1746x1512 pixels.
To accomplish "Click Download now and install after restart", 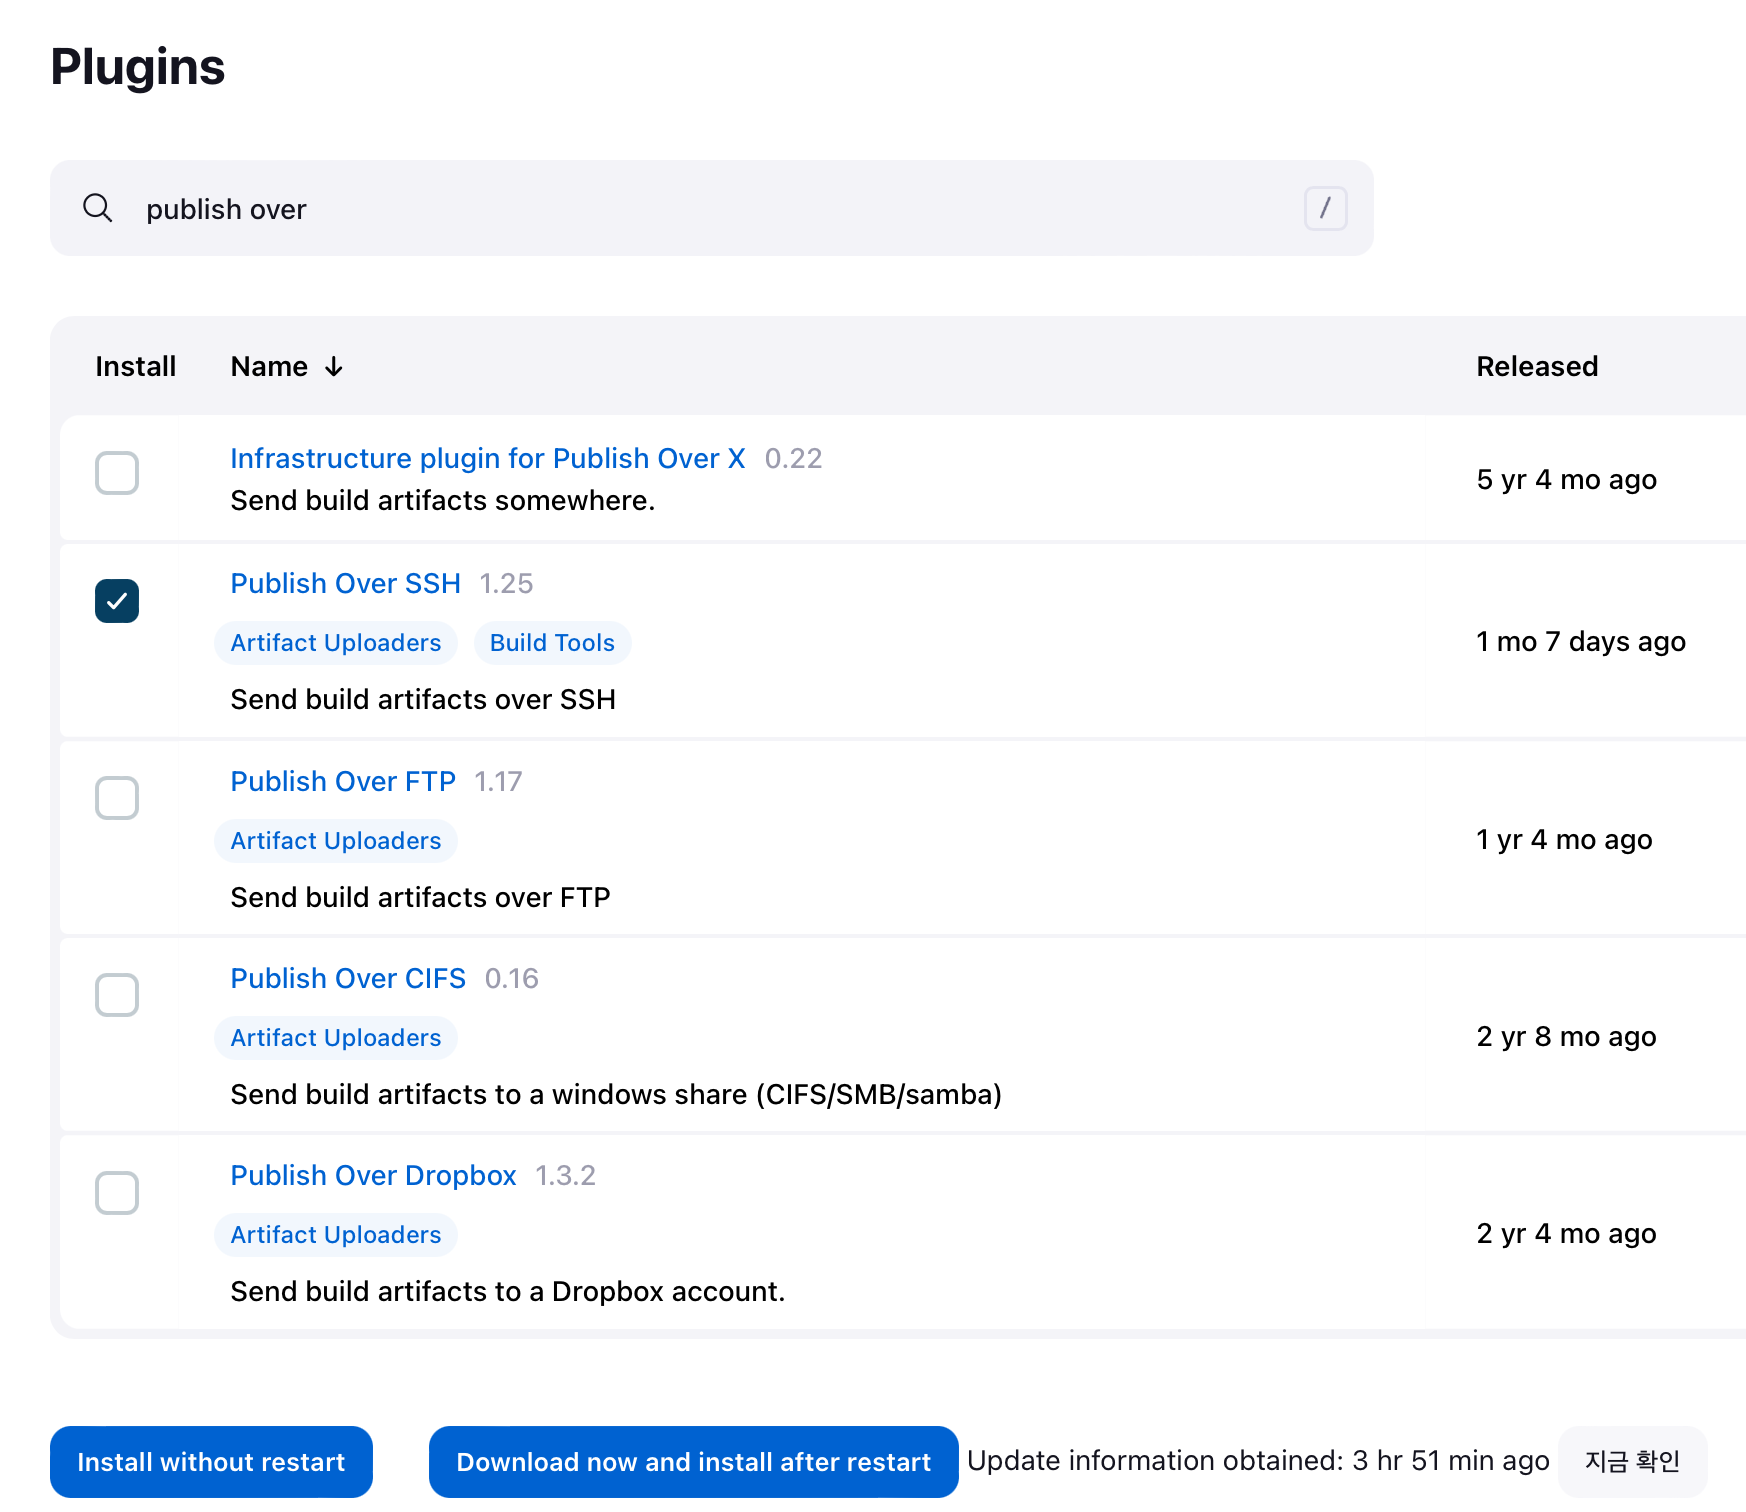I will coord(693,1462).
